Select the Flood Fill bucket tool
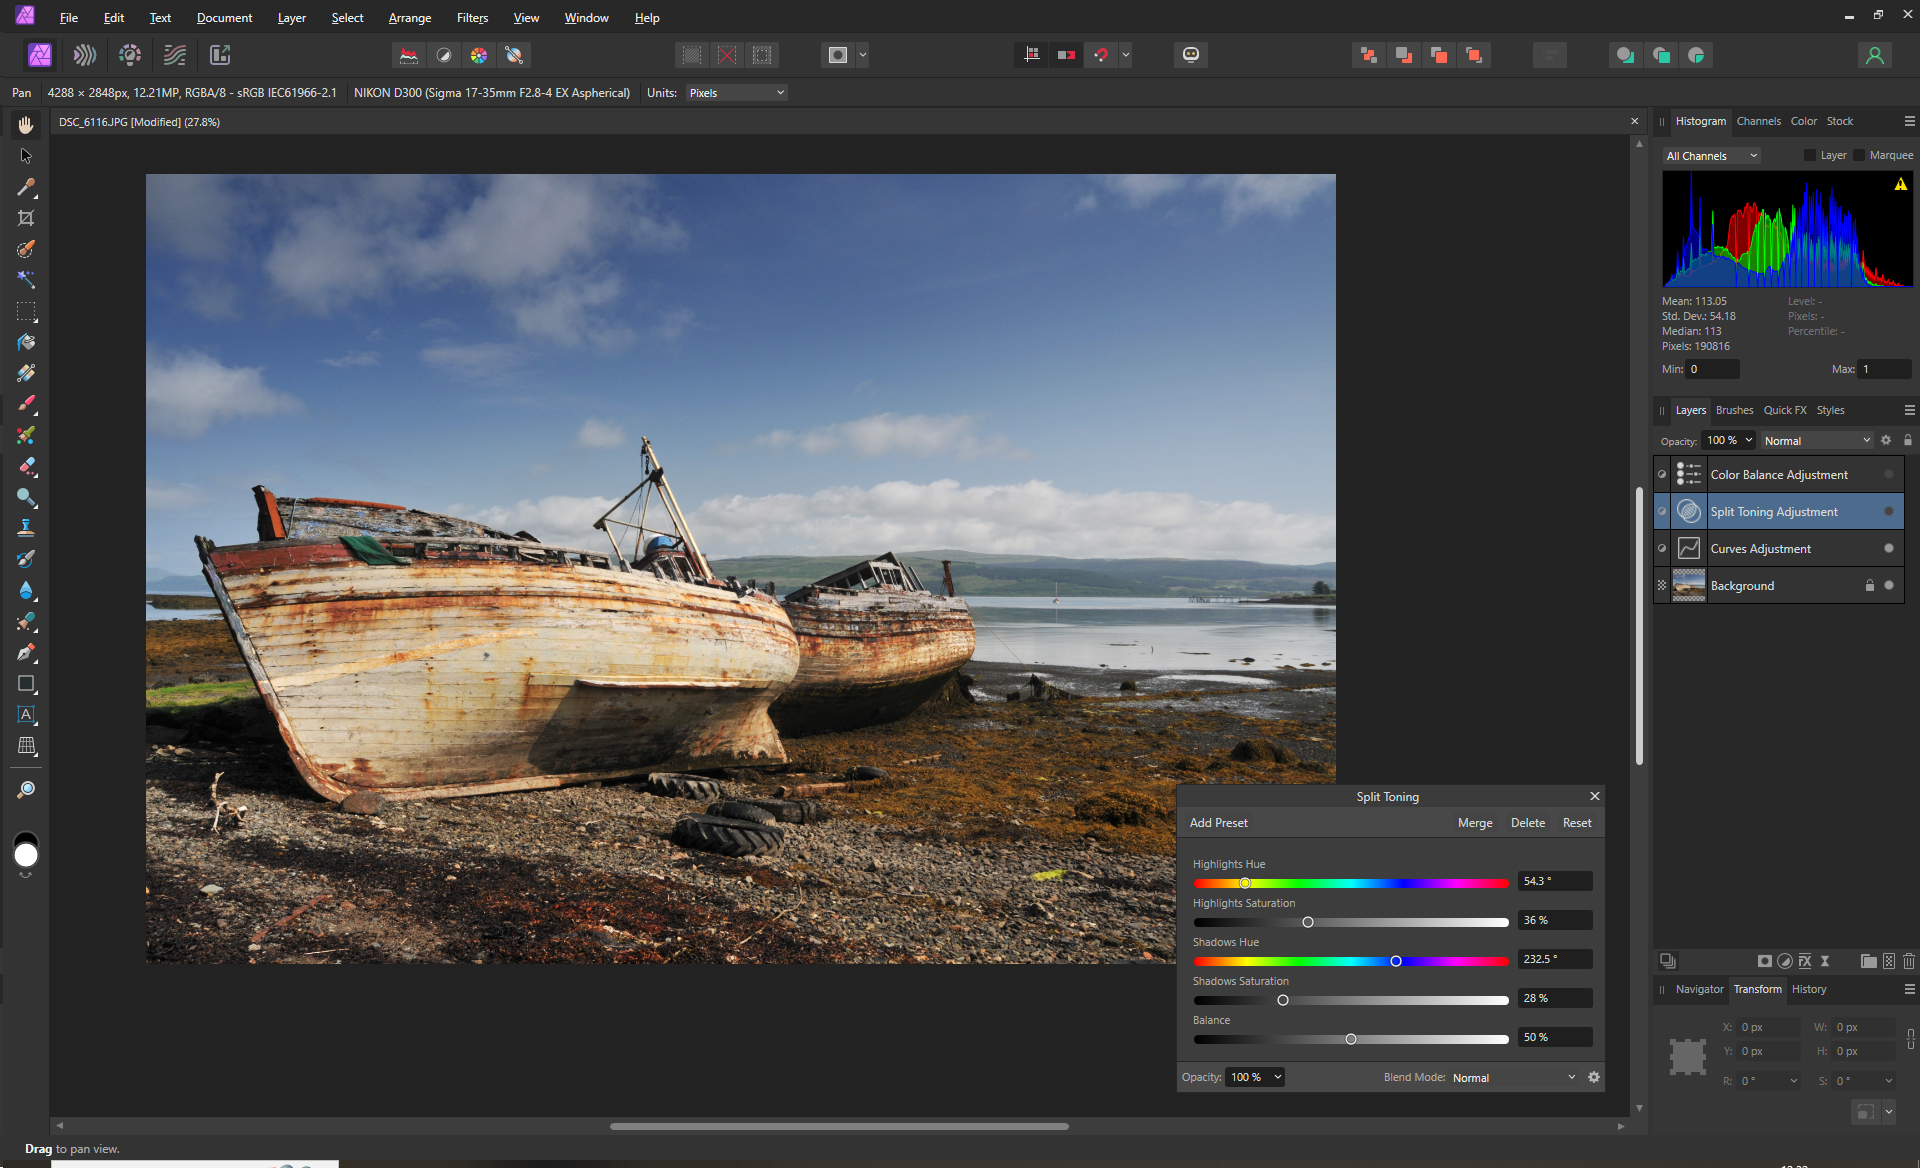 [26, 342]
